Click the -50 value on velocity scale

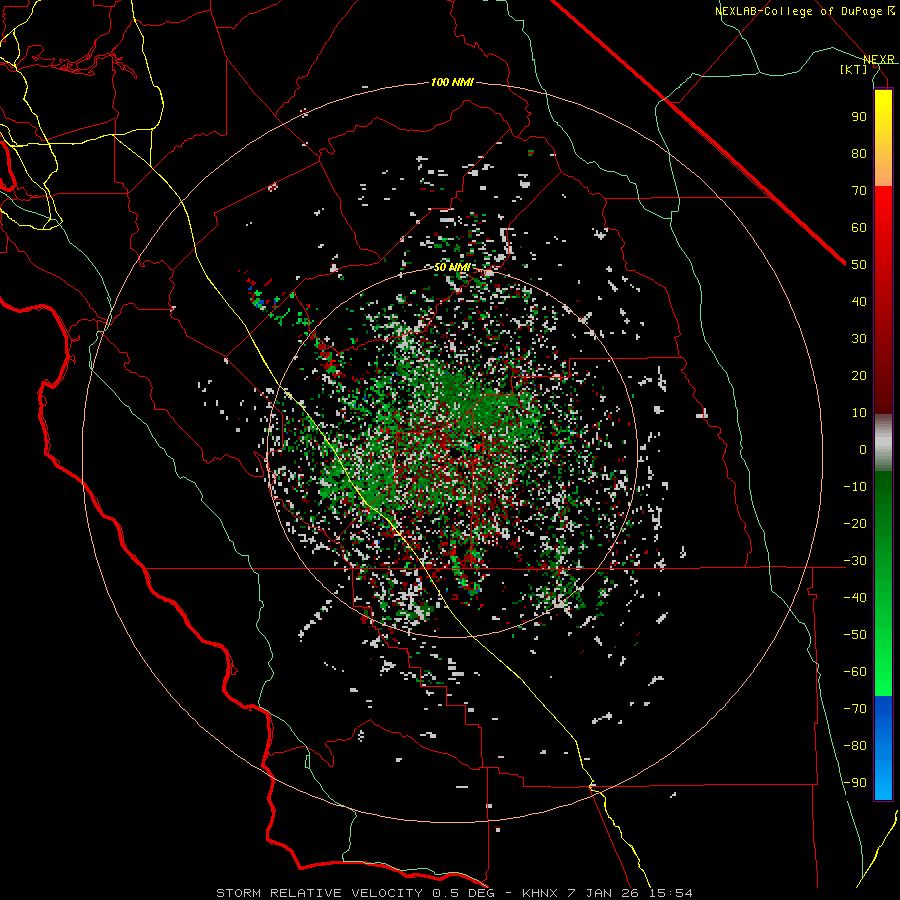(855, 635)
